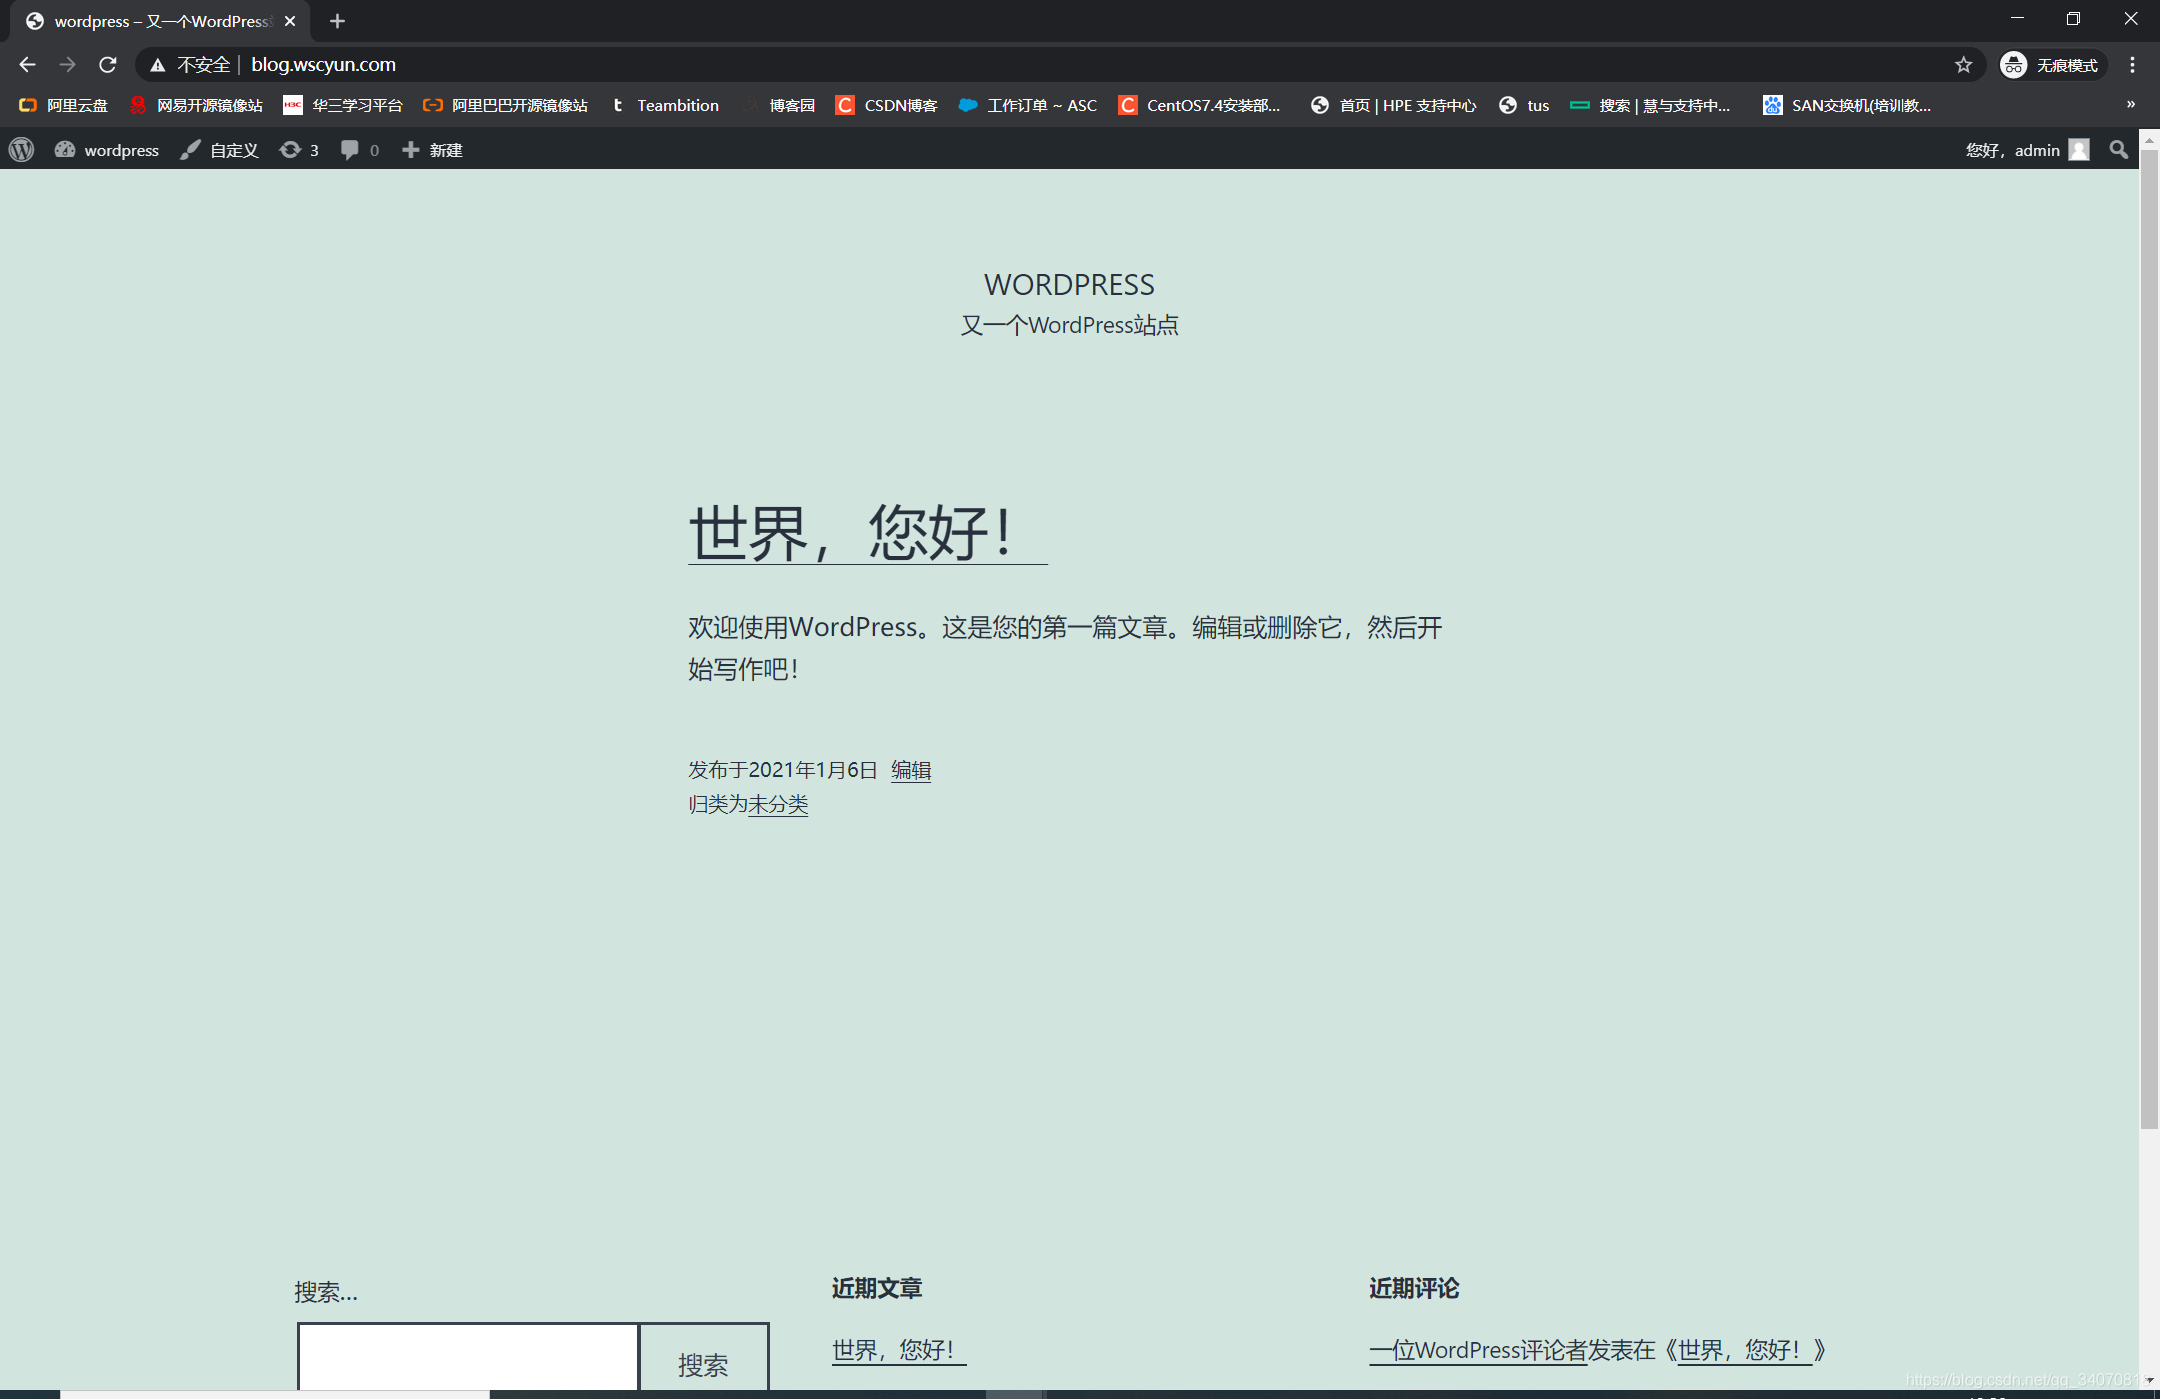The width and height of the screenshot is (2160, 1399).
Task: Select the wordpress browser tab
Action: click(x=160, y=21)
